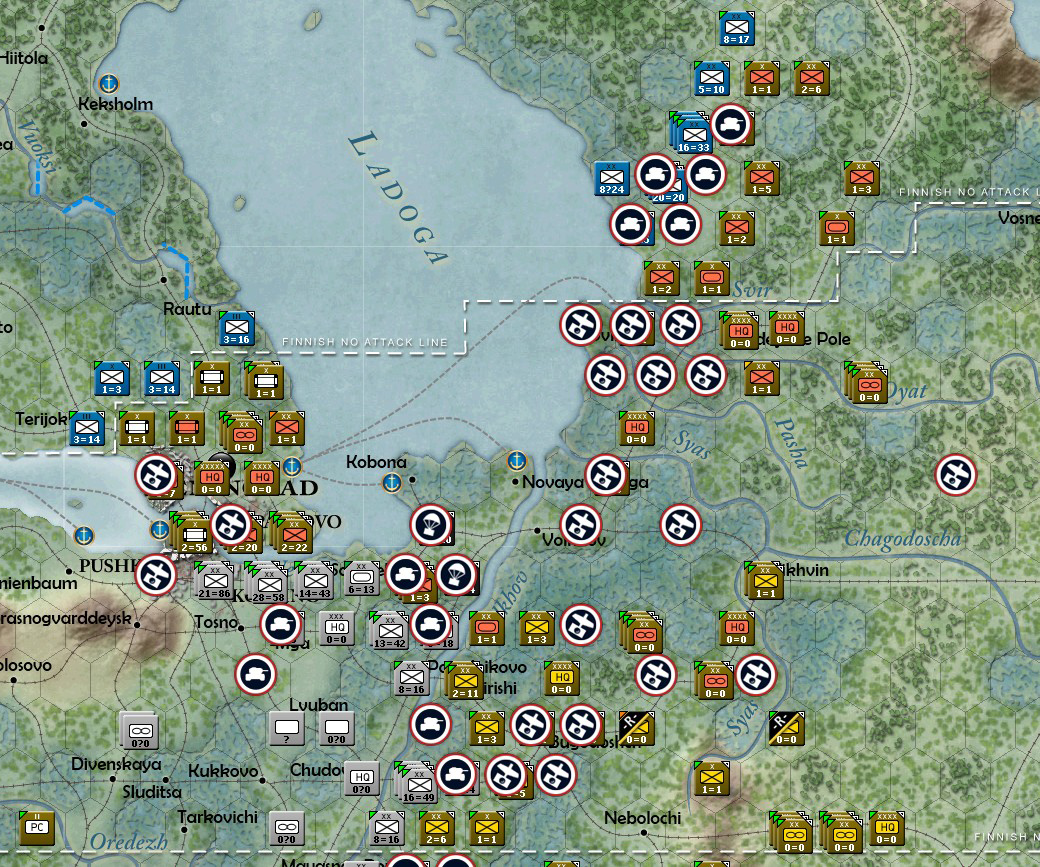
Task: Click the tank marker north of Lyuban
Action: pos(255,675)
